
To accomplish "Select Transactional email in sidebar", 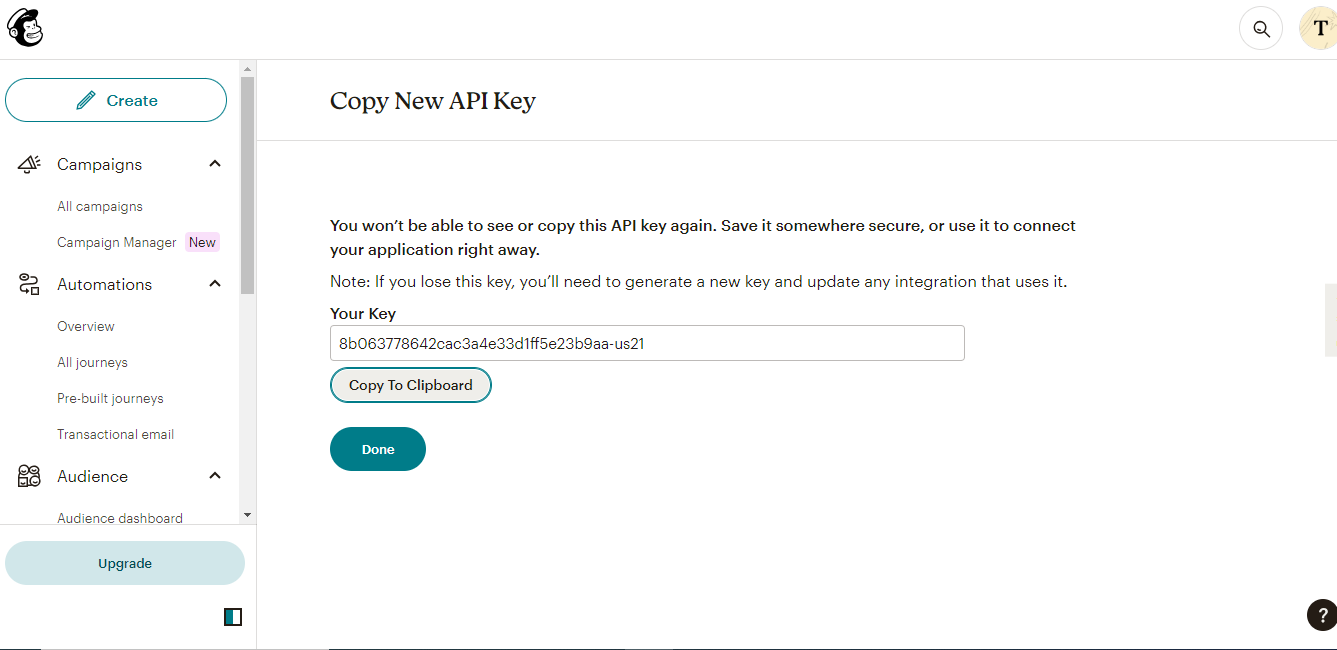I will click(x=115, y=434).
